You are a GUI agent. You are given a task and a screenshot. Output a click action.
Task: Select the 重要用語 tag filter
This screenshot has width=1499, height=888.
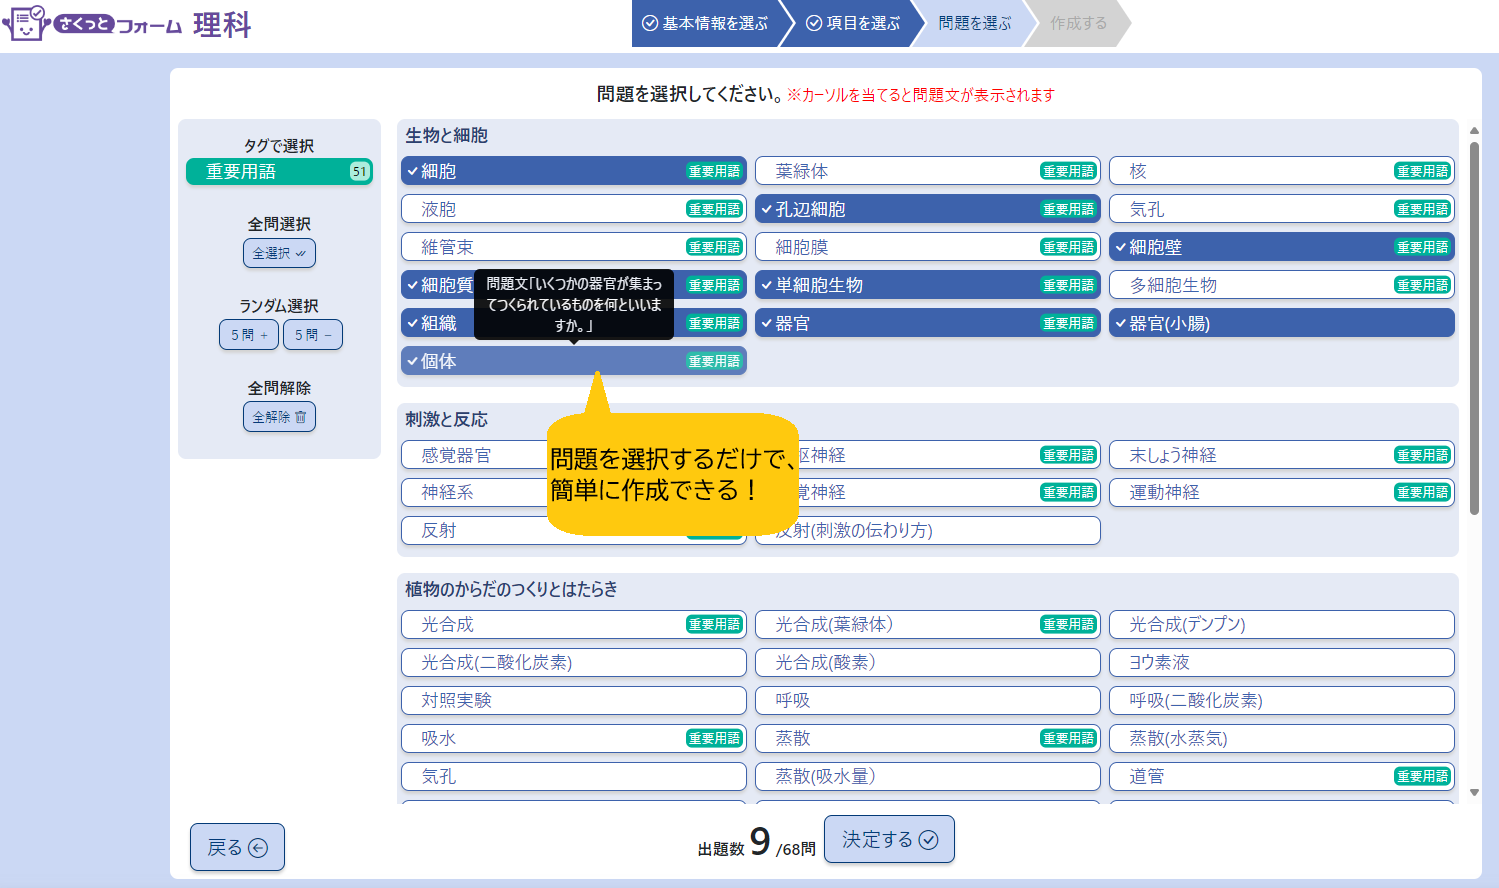pyautogui.click(x=279, y=172)
